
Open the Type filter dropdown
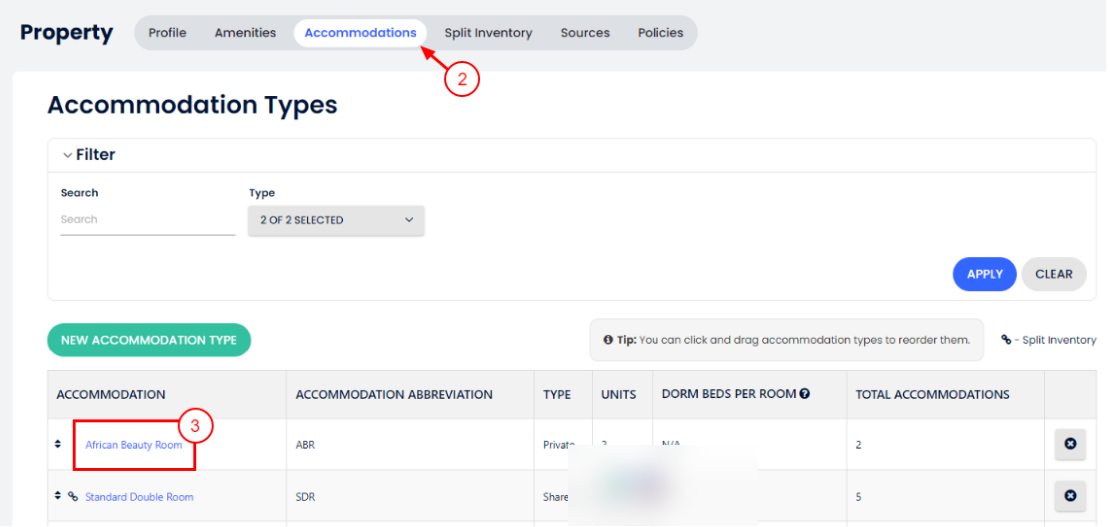[336, 220]
